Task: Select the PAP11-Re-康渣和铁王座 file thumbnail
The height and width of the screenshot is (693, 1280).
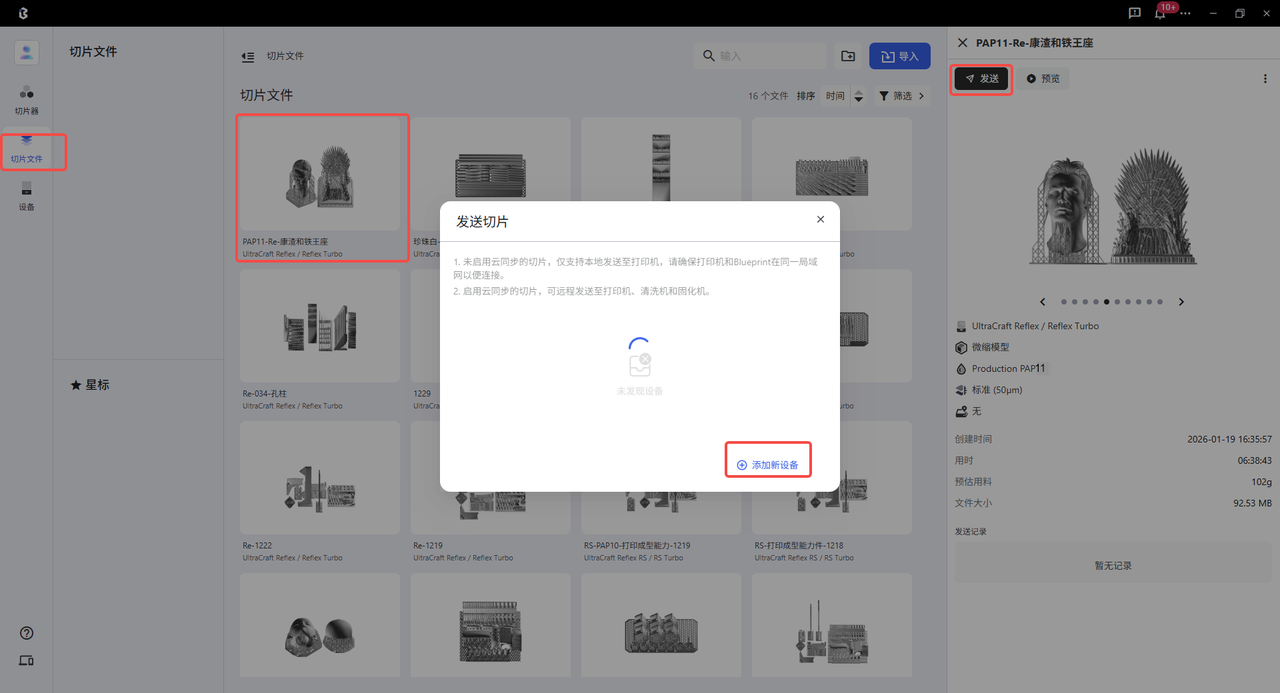Action: pos(320,174)
